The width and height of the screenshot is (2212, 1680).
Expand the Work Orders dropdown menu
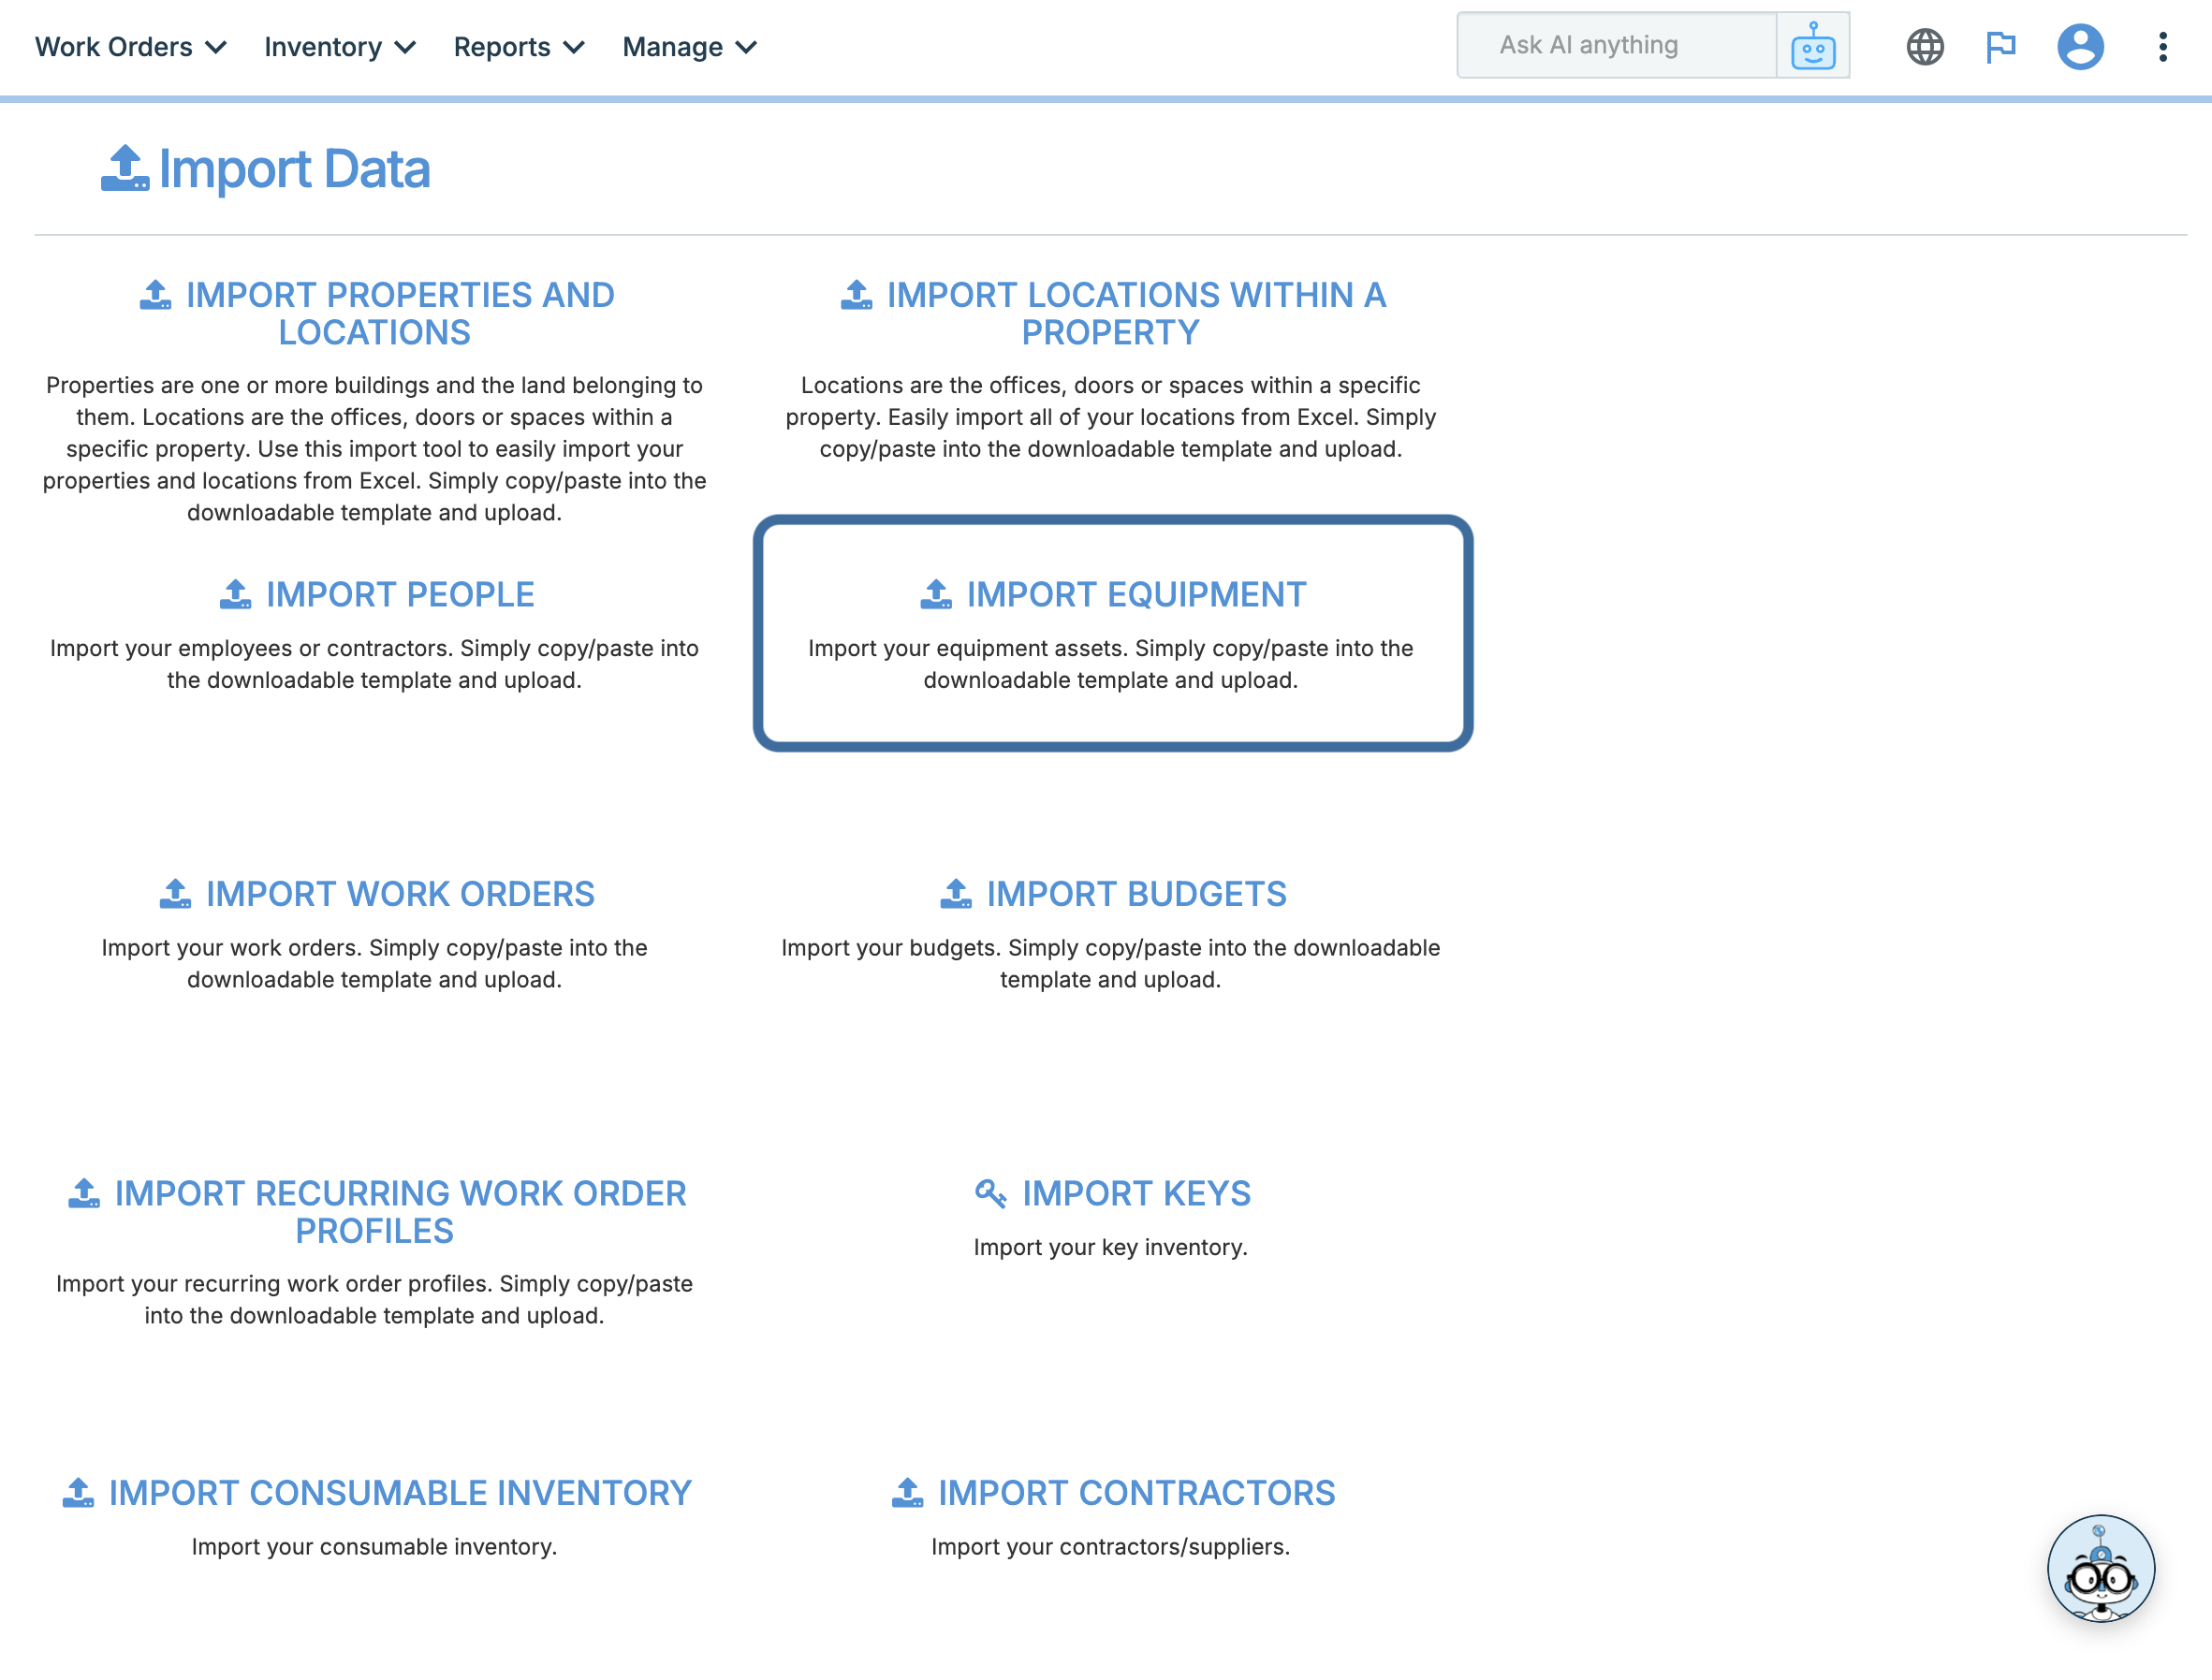[131, 47]
